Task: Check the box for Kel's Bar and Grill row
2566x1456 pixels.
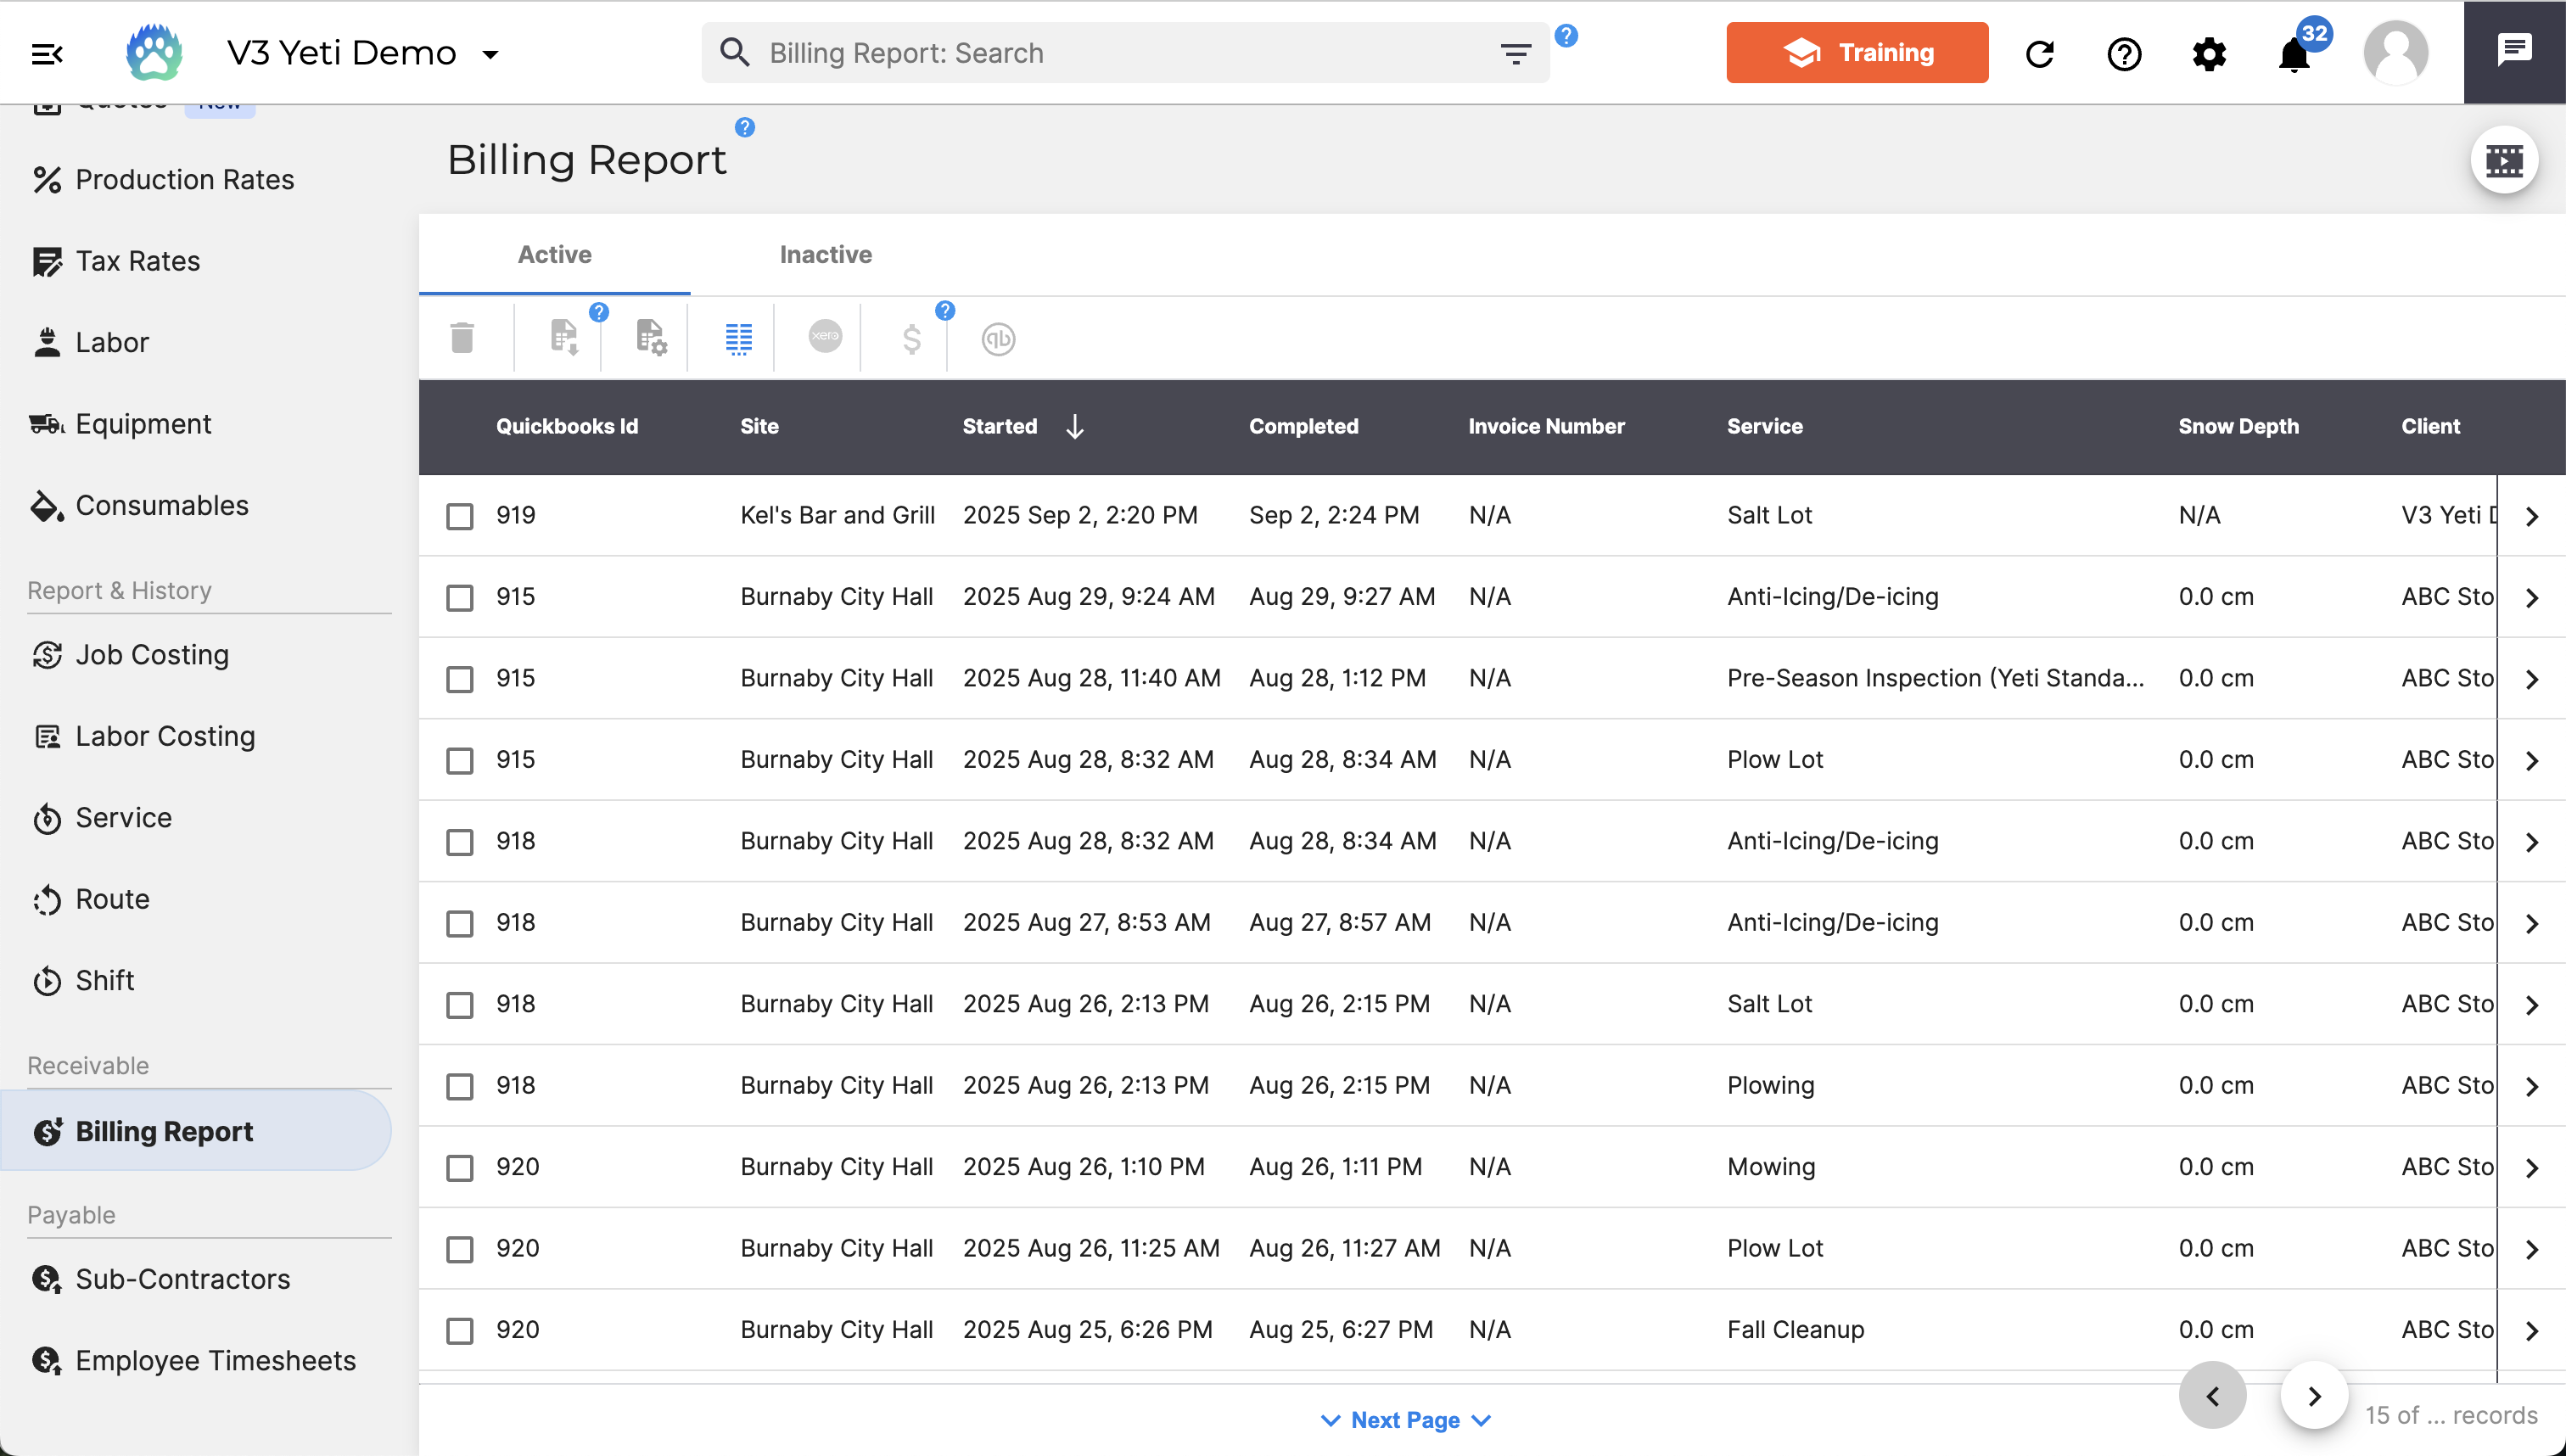Action: pos(460,516)
